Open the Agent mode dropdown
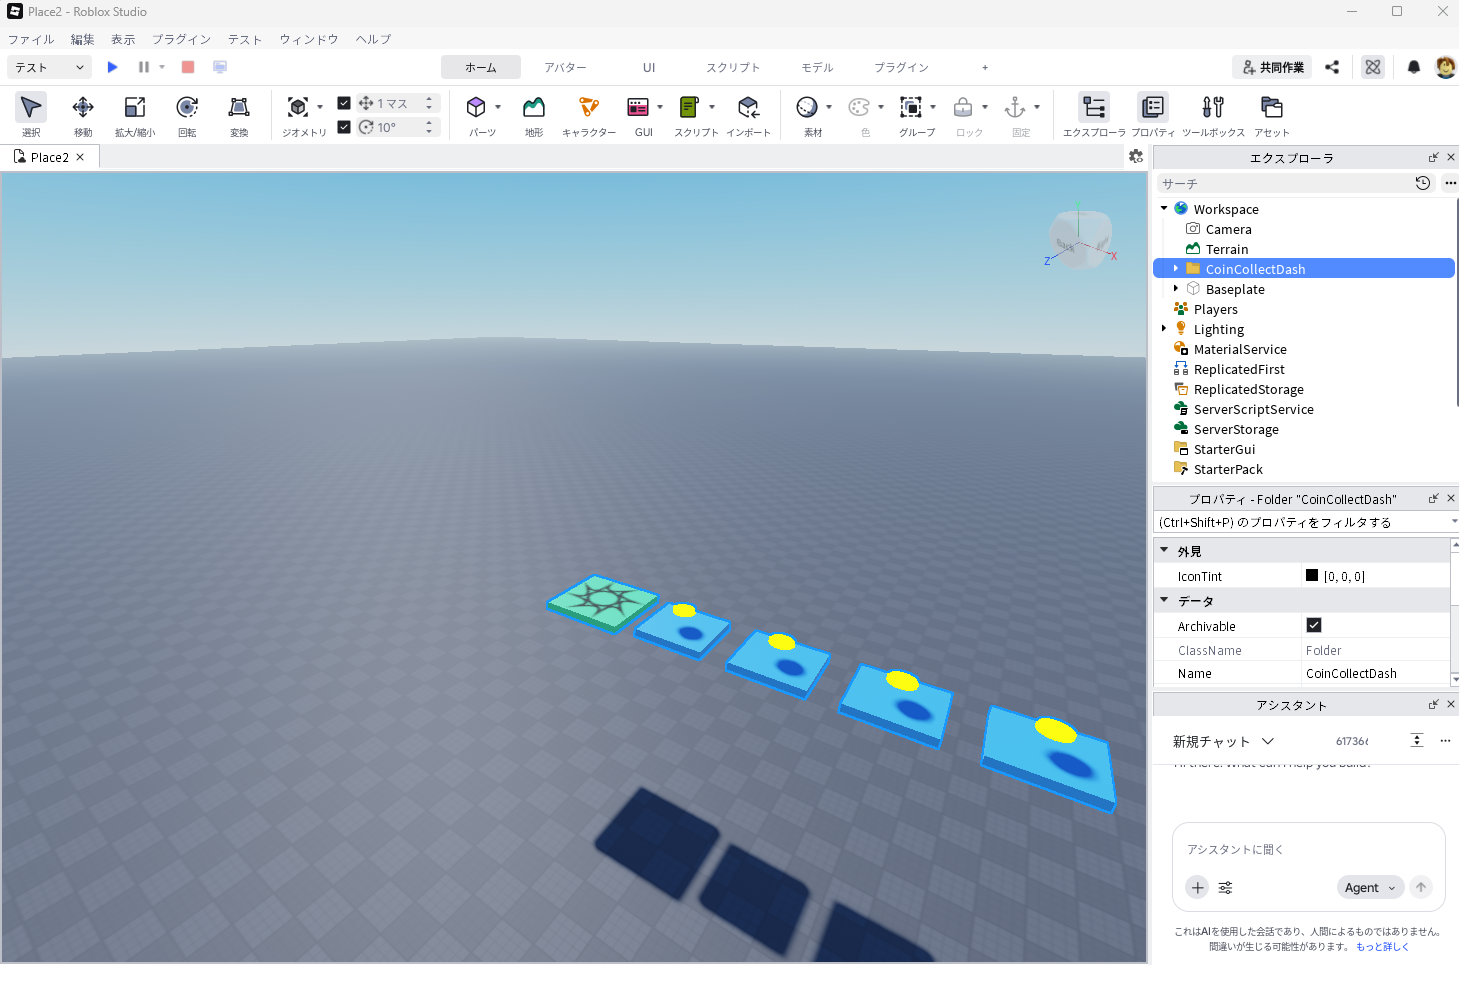The height and width of the screenshot is (990, 1459). point(1370,887)
